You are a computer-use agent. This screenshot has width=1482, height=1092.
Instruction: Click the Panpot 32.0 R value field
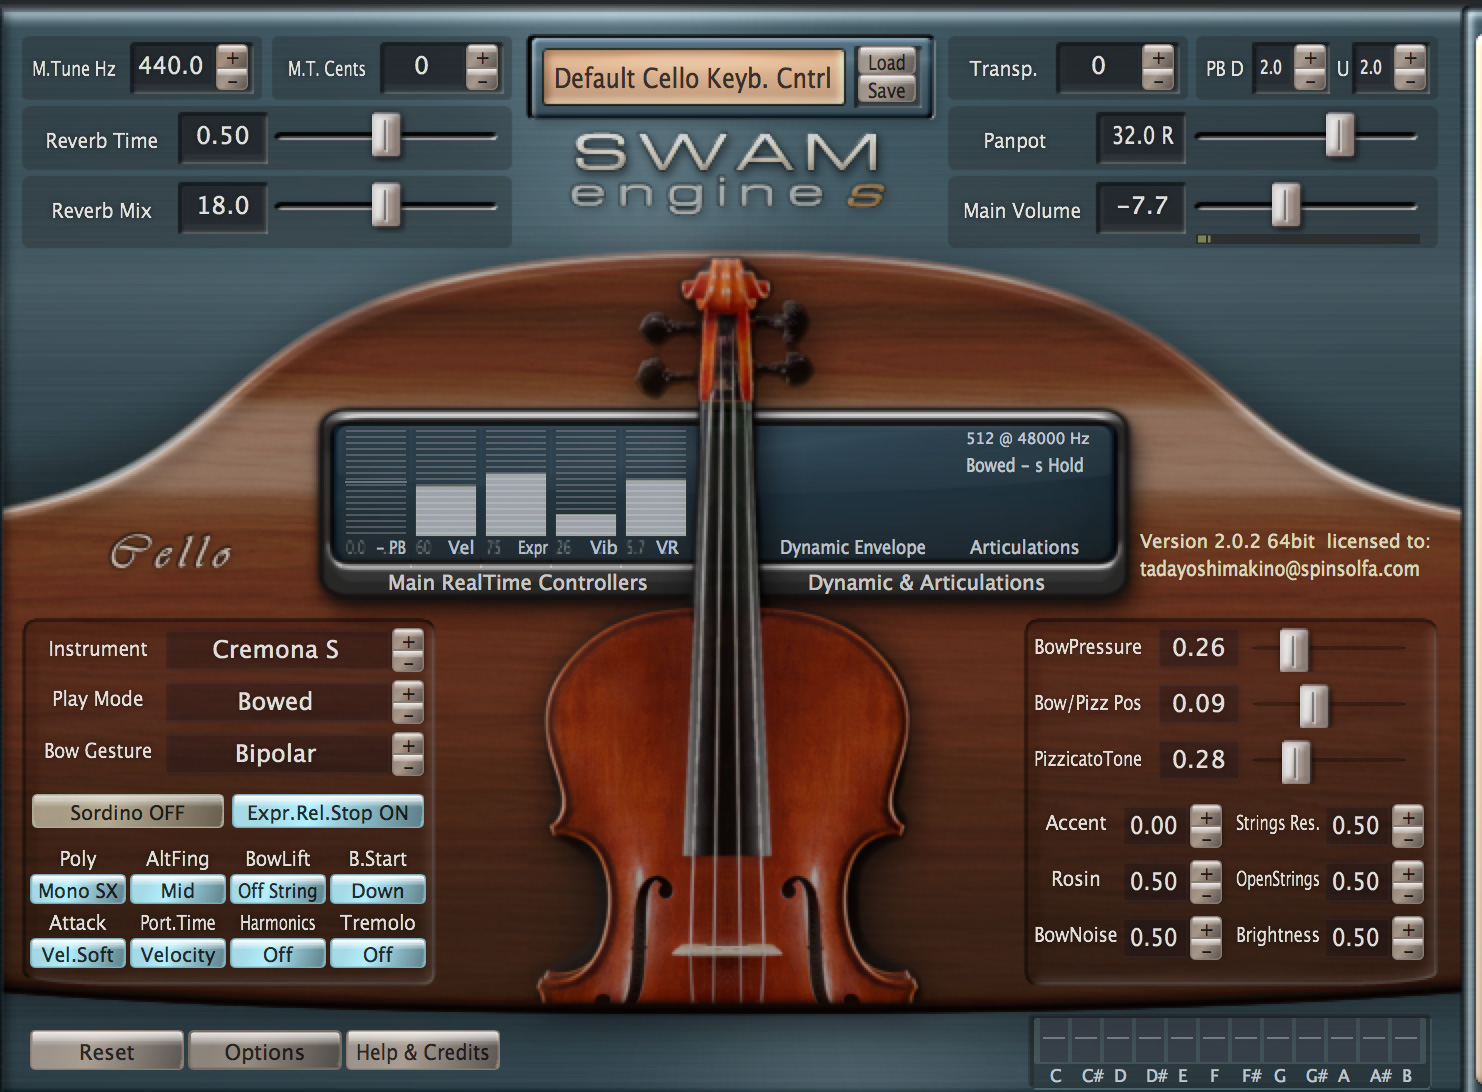click(1142, 136)
